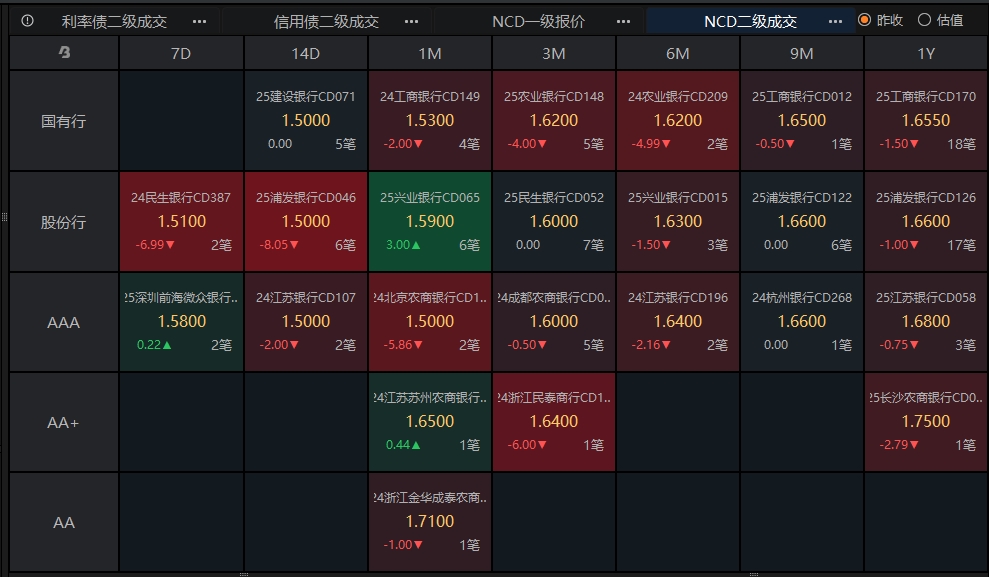Switch to the 利率债二级成交 tab

(x=114, y=21)
